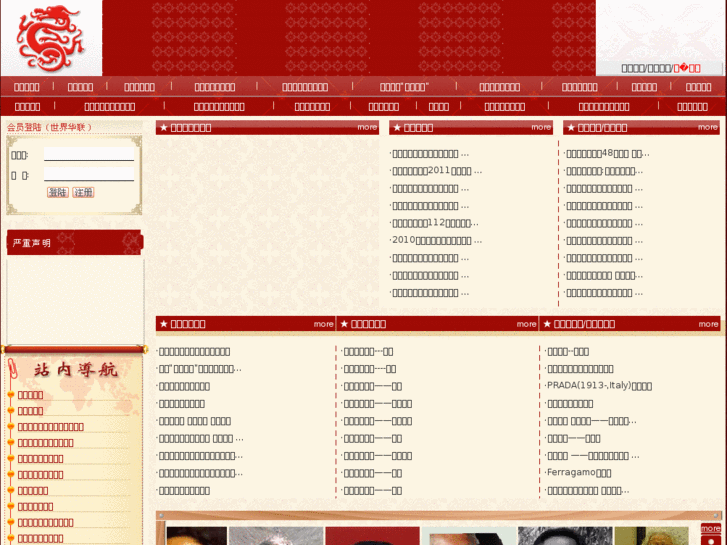The height and width of the screenshot is (545, 727).
Task: Click the 会员登陆(世界华联) heading
Action: click(49, 127)
